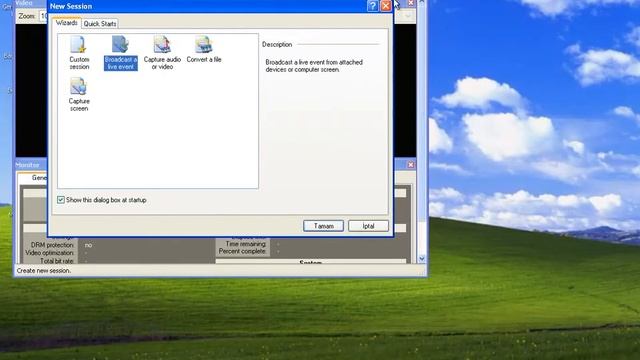
Task: Click the Video optimization label
Action: pyautogui.click(x=49, y=253)
